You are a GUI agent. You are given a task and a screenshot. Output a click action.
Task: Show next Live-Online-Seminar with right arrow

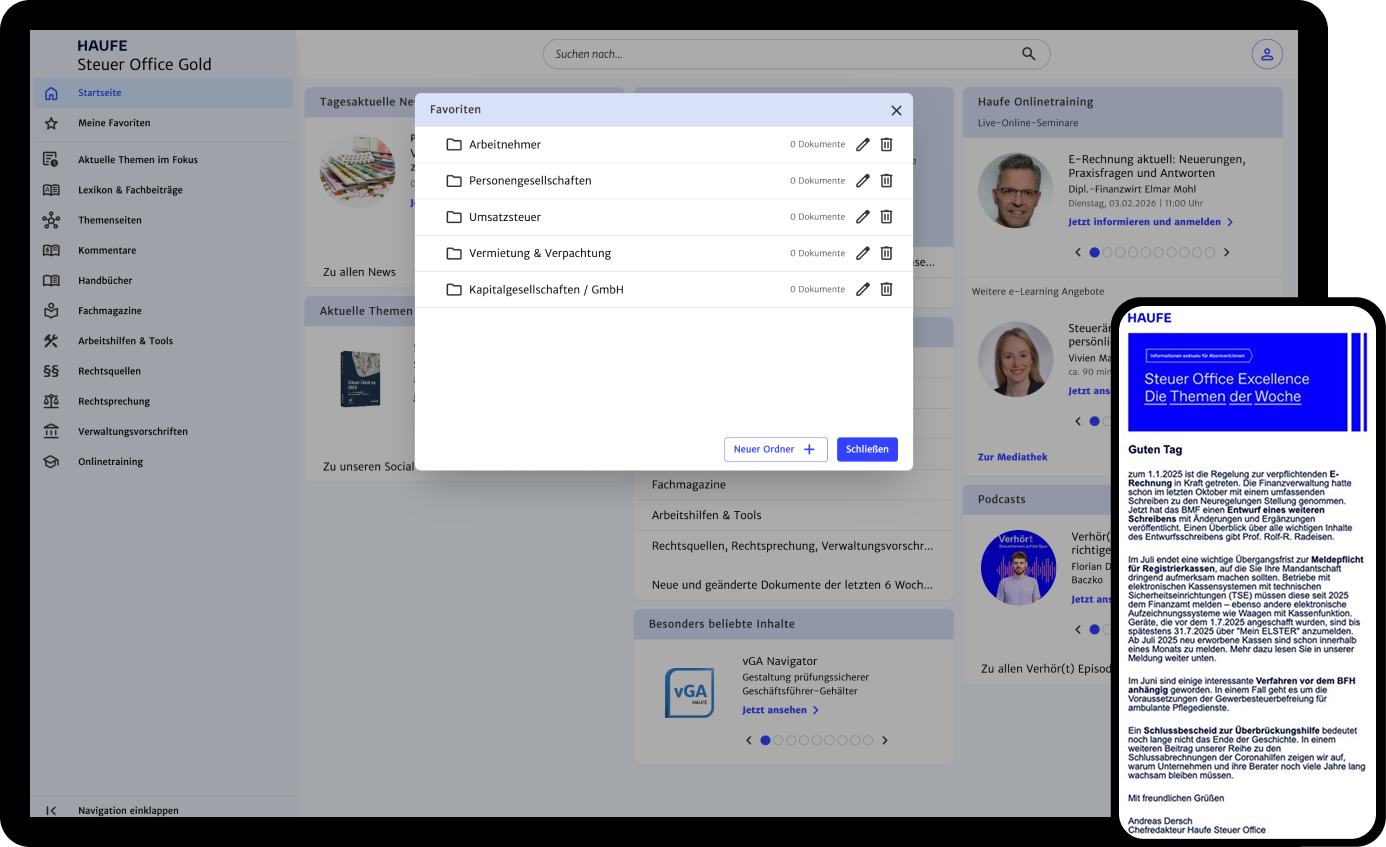click(x=1227, y=253)
